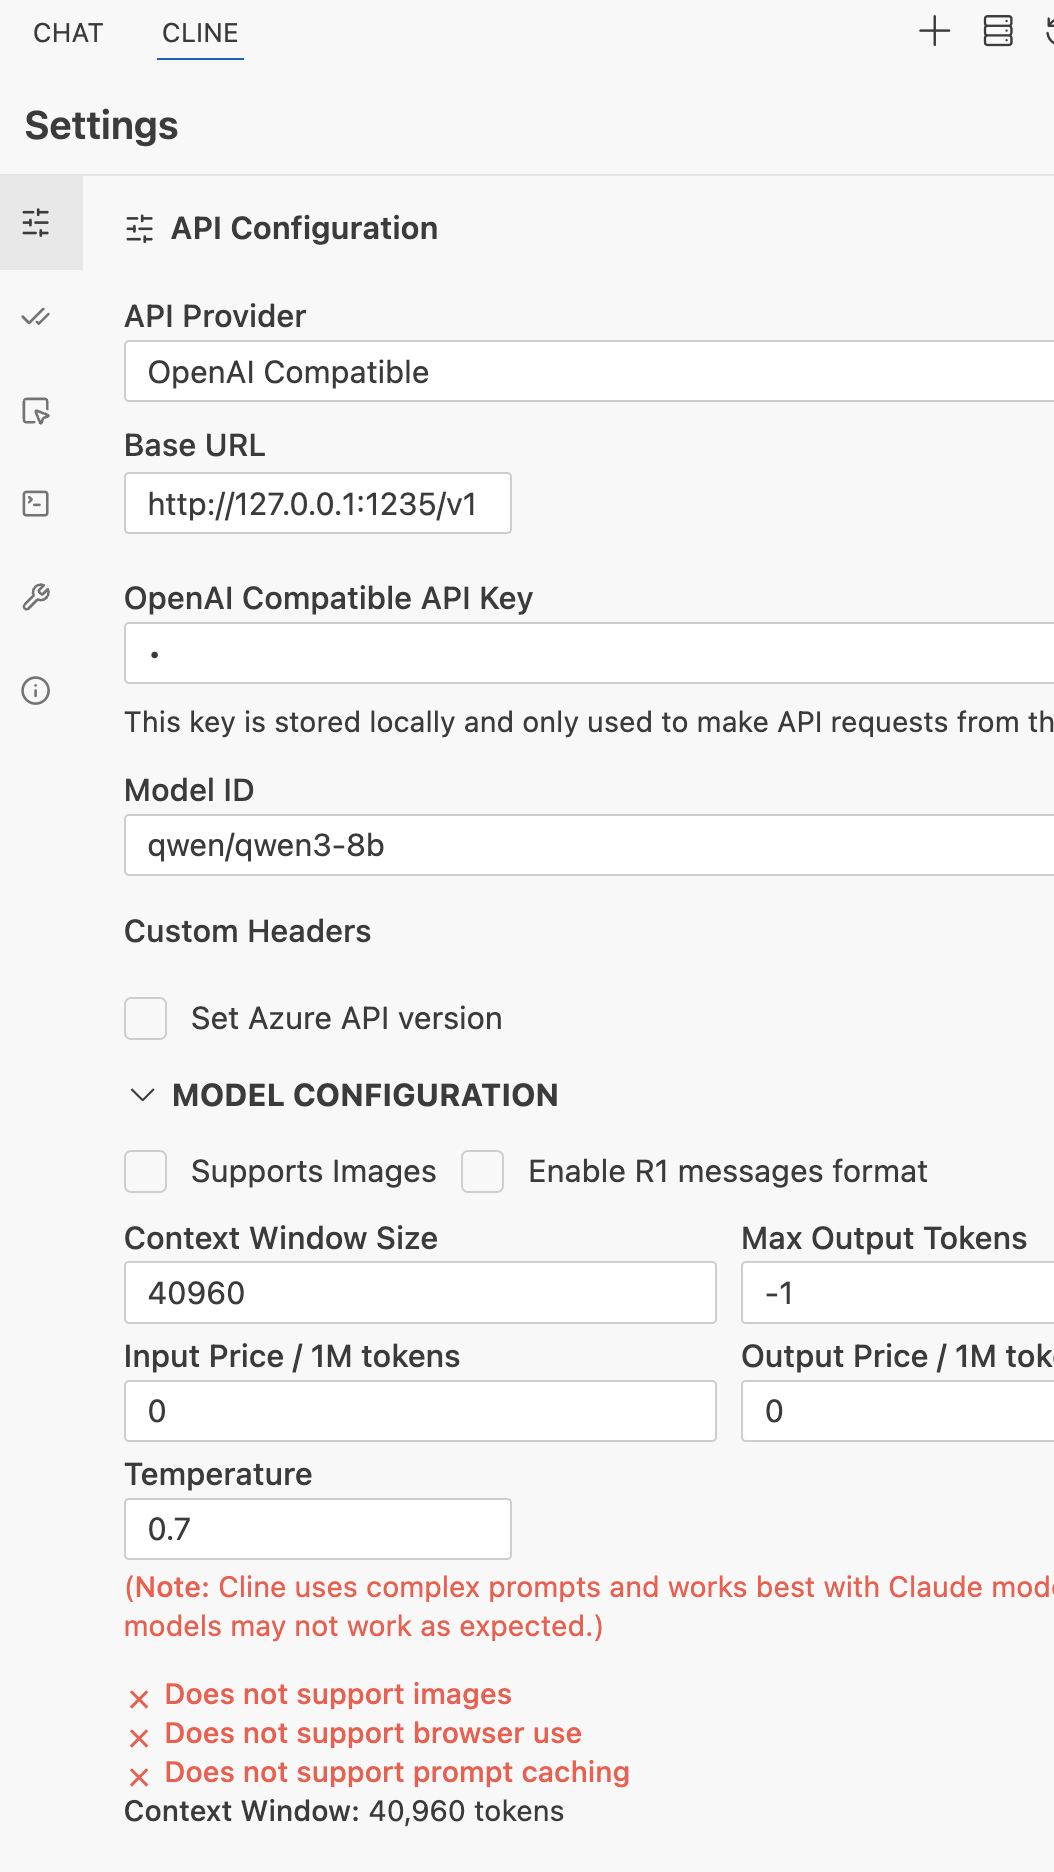The image size is (1054, 1872).
Task: Open the double-checkmark features settings tab
Action: click(x=36, y=317)
